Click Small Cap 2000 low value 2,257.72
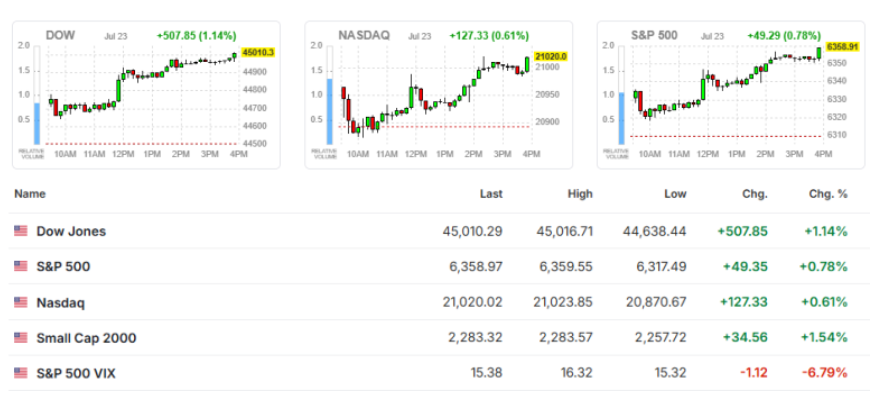 pos(660,338)
